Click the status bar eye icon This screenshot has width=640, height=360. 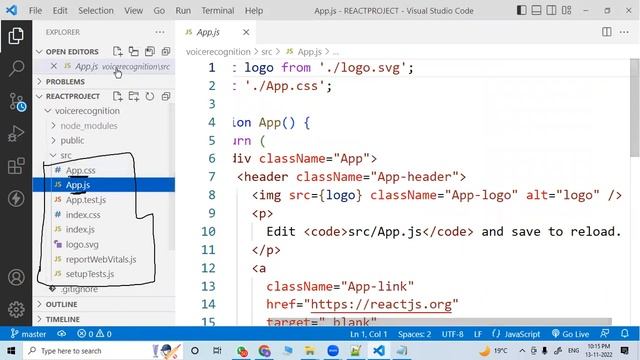coord(62,334)
